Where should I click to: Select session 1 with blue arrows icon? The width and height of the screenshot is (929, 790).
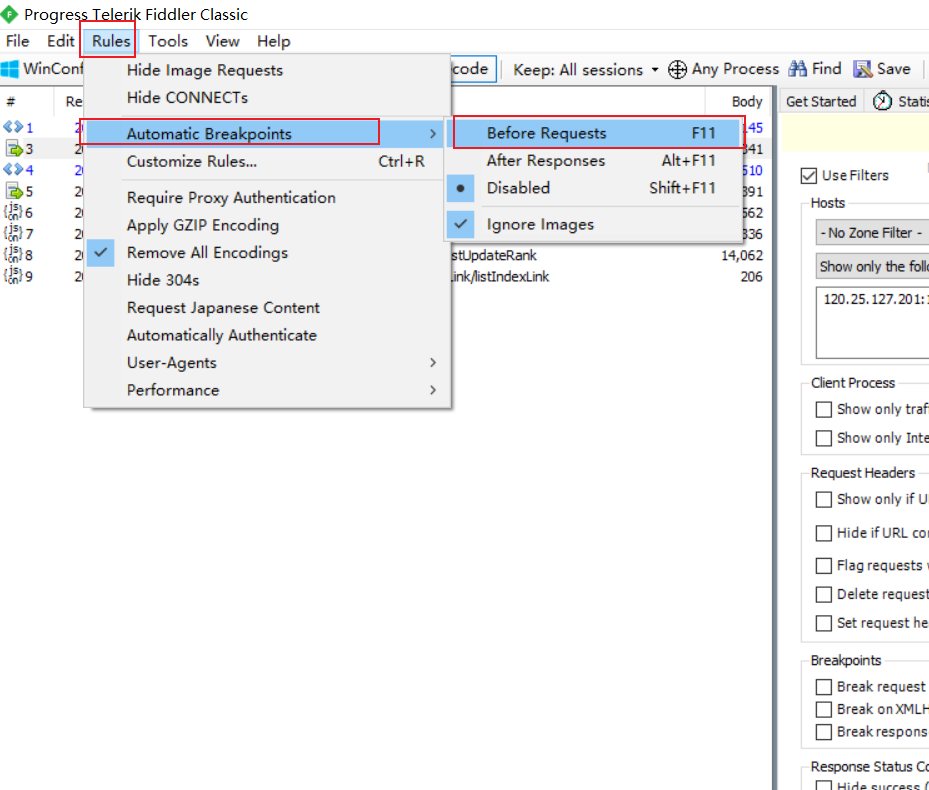13,127
